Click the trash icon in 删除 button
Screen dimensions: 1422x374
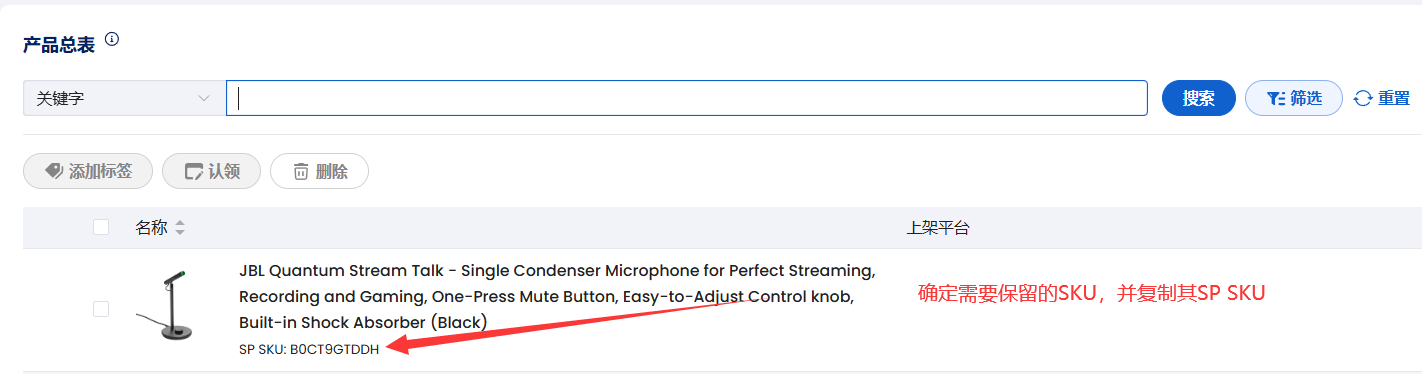pos(301,172)
